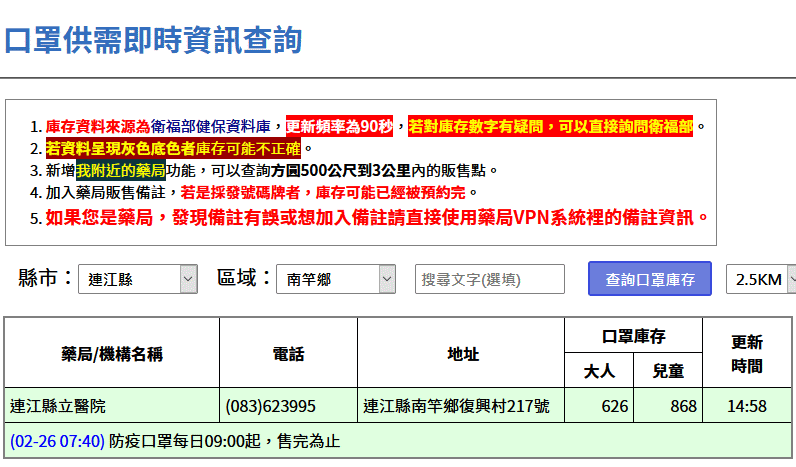Open the 縣市 dropdown showing 連江縣
Viewport: 796px width, 467px height.
[x=138, y=279]
